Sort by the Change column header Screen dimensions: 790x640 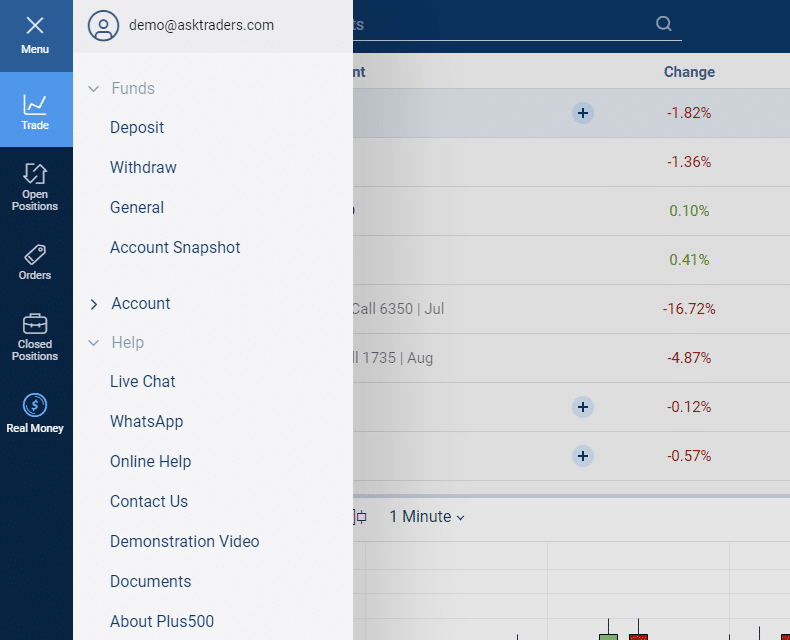(689, 72)
